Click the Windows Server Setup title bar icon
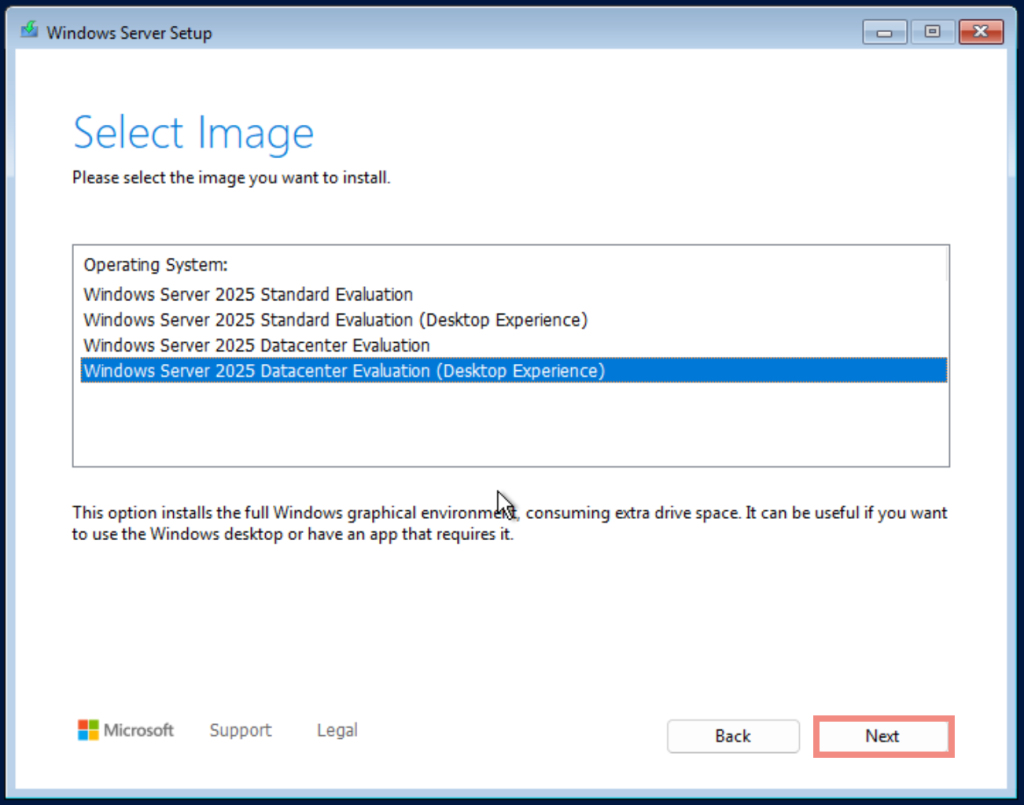The width and height of the screenshot is (1024, 805). (x=28, y=31)
